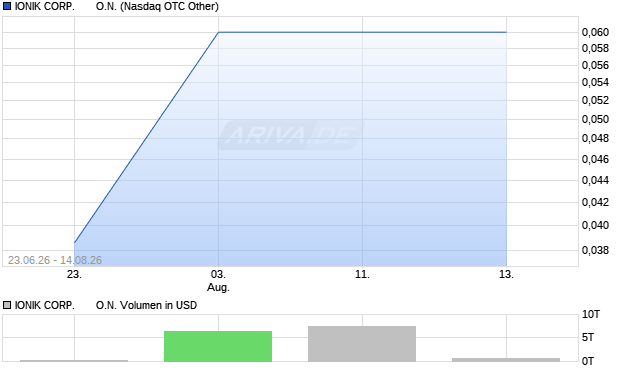620x371 pixels.
Task: Click the tall gray volume bar at 11.
Action: [x=362, y=344]
